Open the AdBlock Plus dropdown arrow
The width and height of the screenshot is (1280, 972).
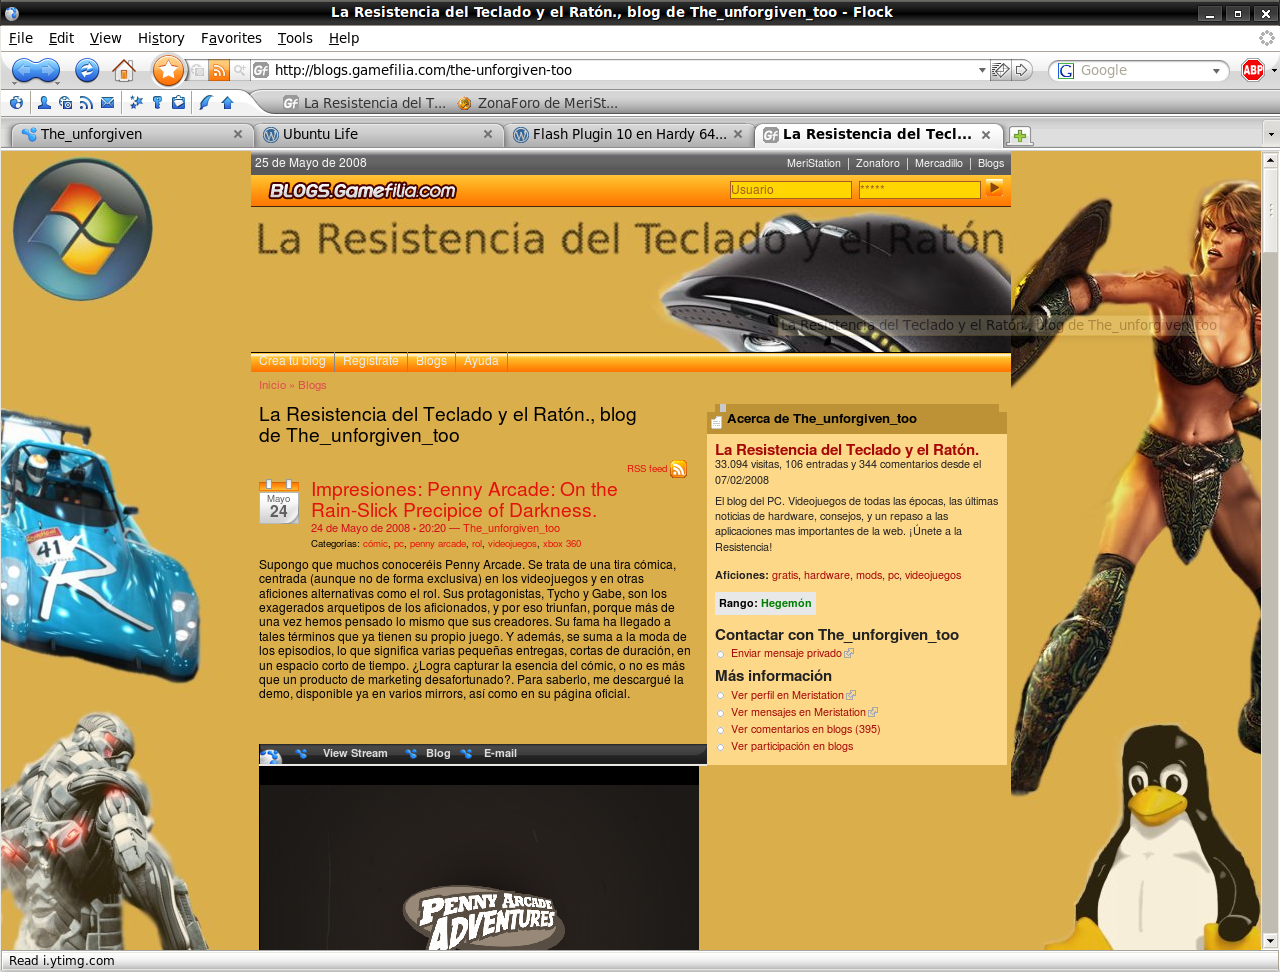coord(1272,70)
